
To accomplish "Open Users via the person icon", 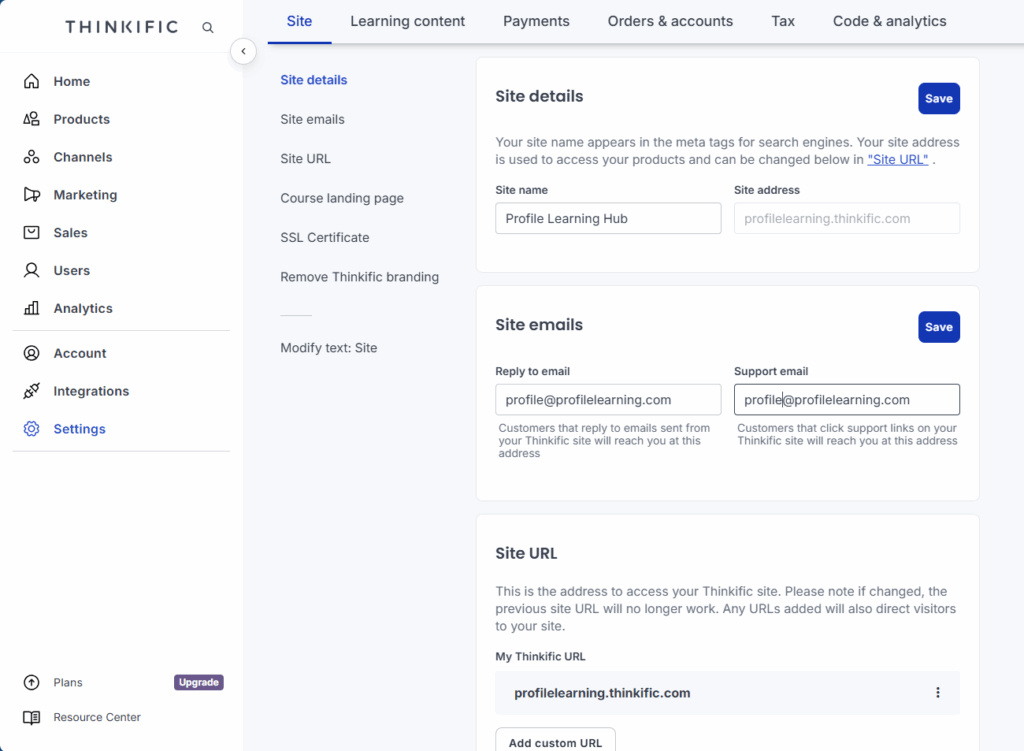I will tap(32, 271).
